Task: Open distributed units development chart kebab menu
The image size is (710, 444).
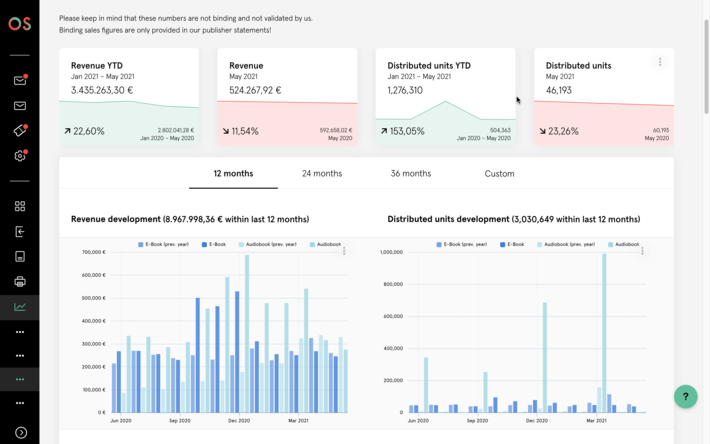Action: pyautogui.click(x=642, y=251)
